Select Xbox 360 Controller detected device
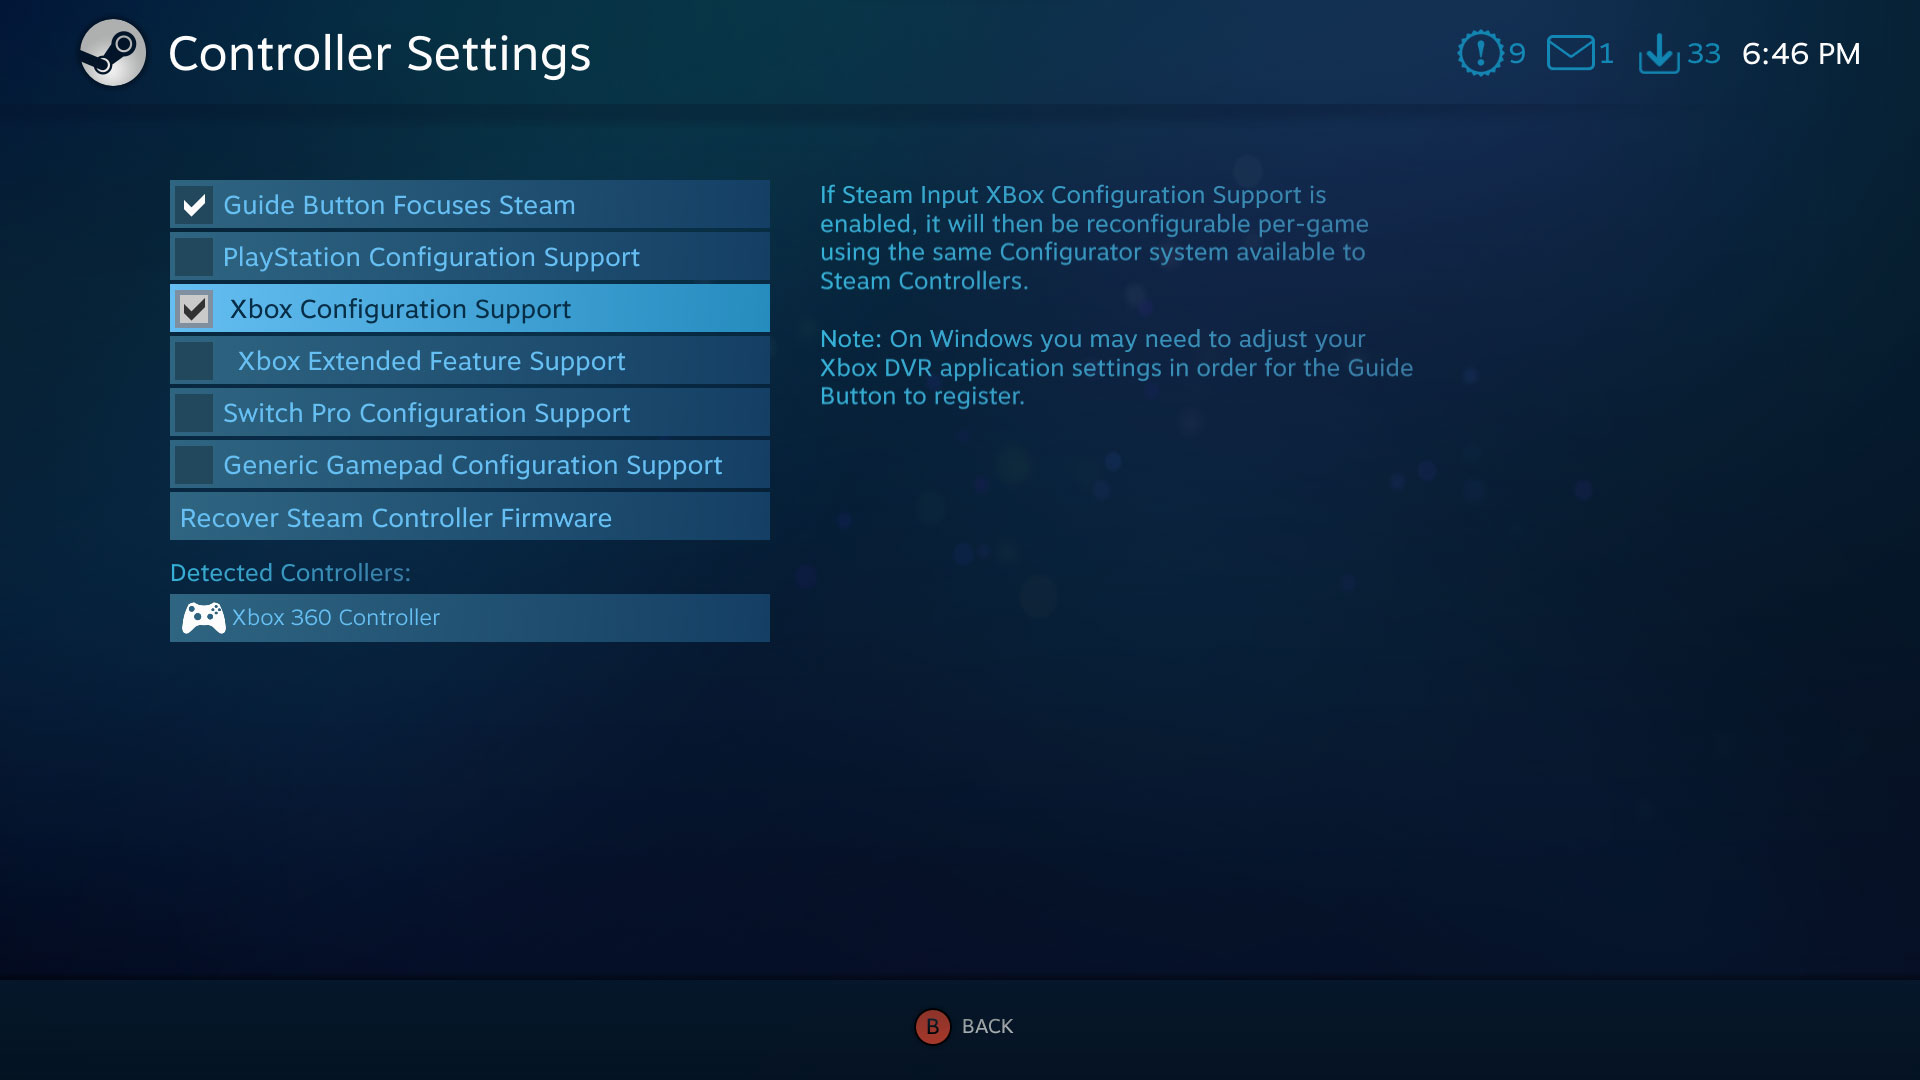 (469, 617)
